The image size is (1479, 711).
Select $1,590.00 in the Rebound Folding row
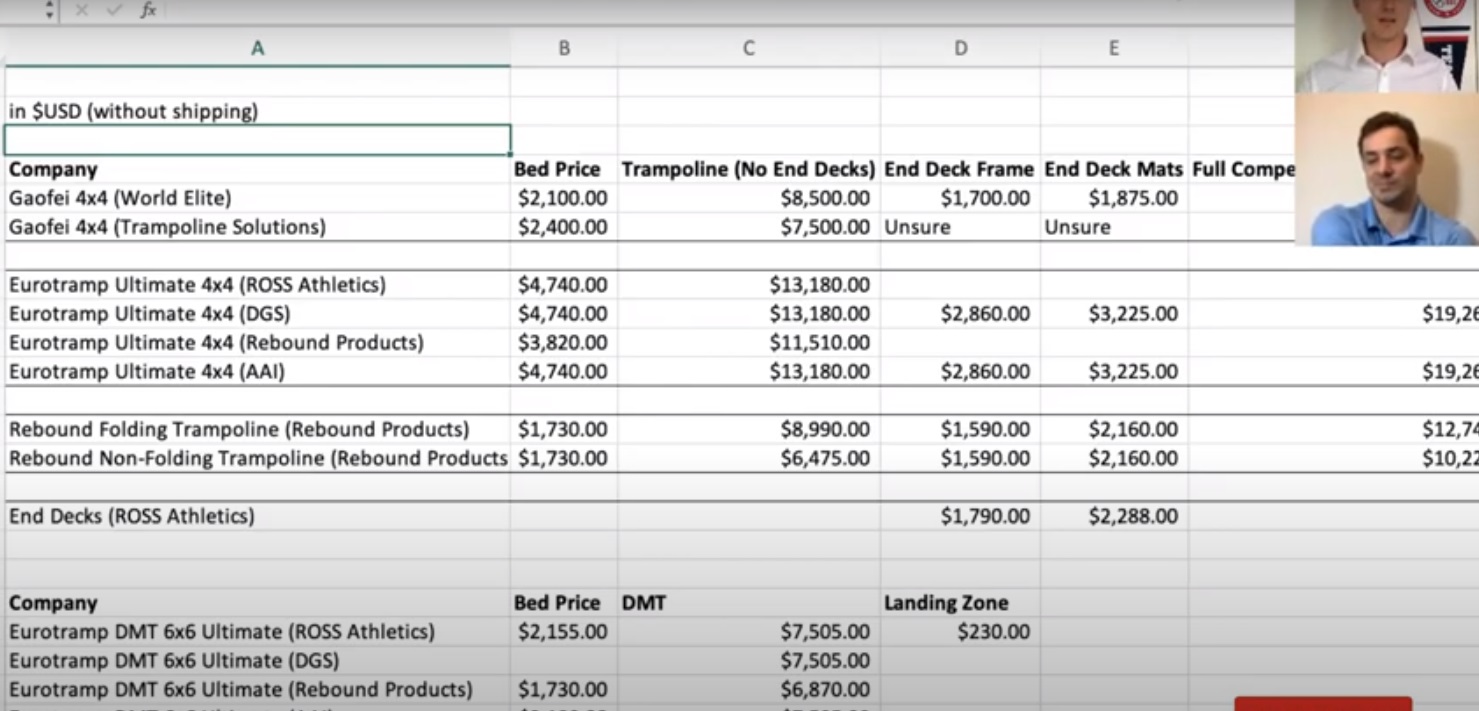(x=960, y=430)
